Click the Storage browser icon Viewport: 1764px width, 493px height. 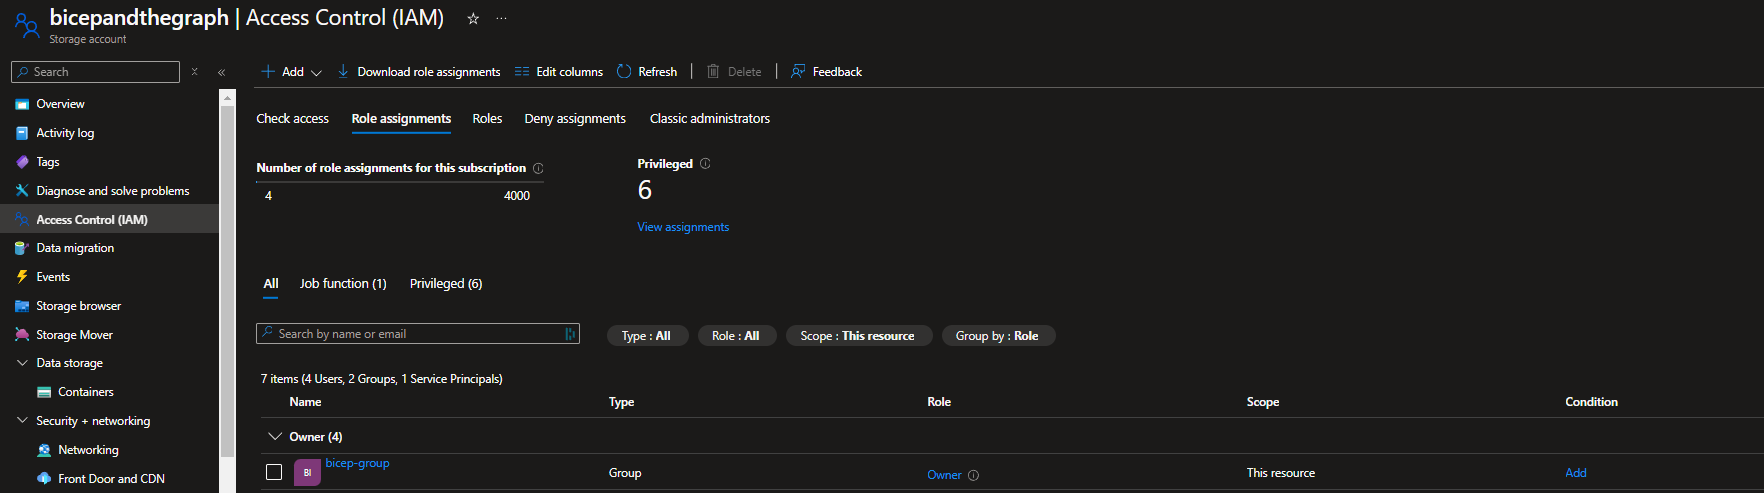click(x=22, y=306)
